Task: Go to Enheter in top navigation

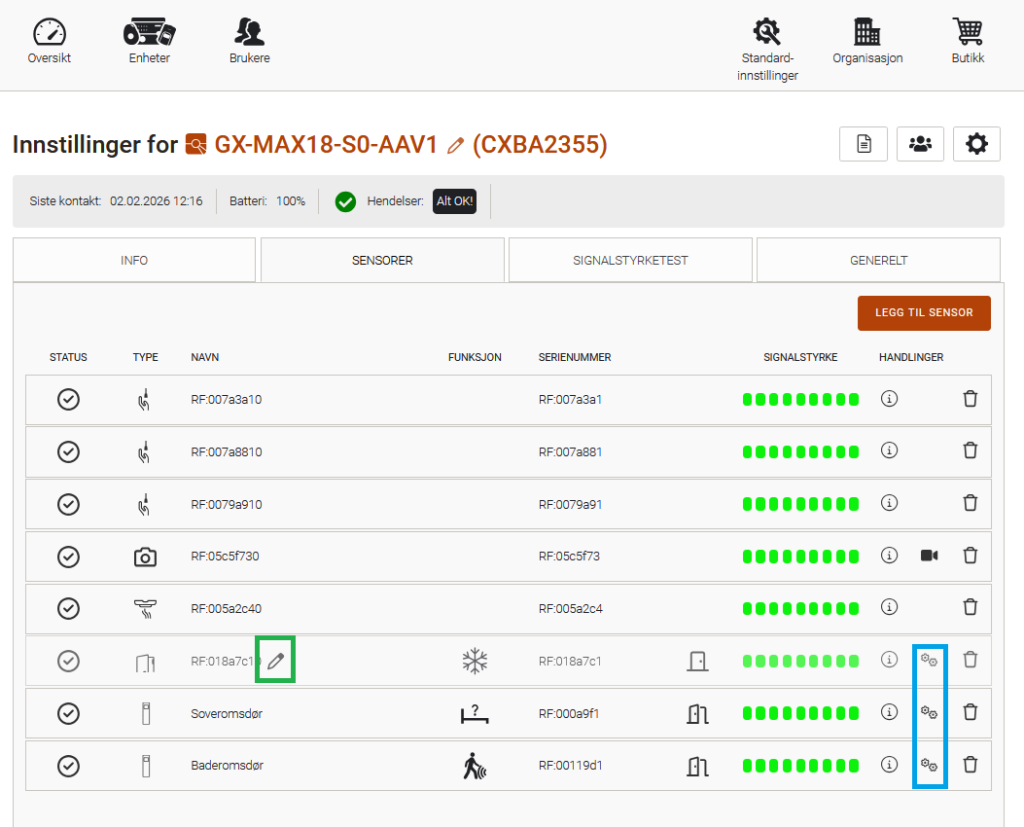Action: (149, 41)
